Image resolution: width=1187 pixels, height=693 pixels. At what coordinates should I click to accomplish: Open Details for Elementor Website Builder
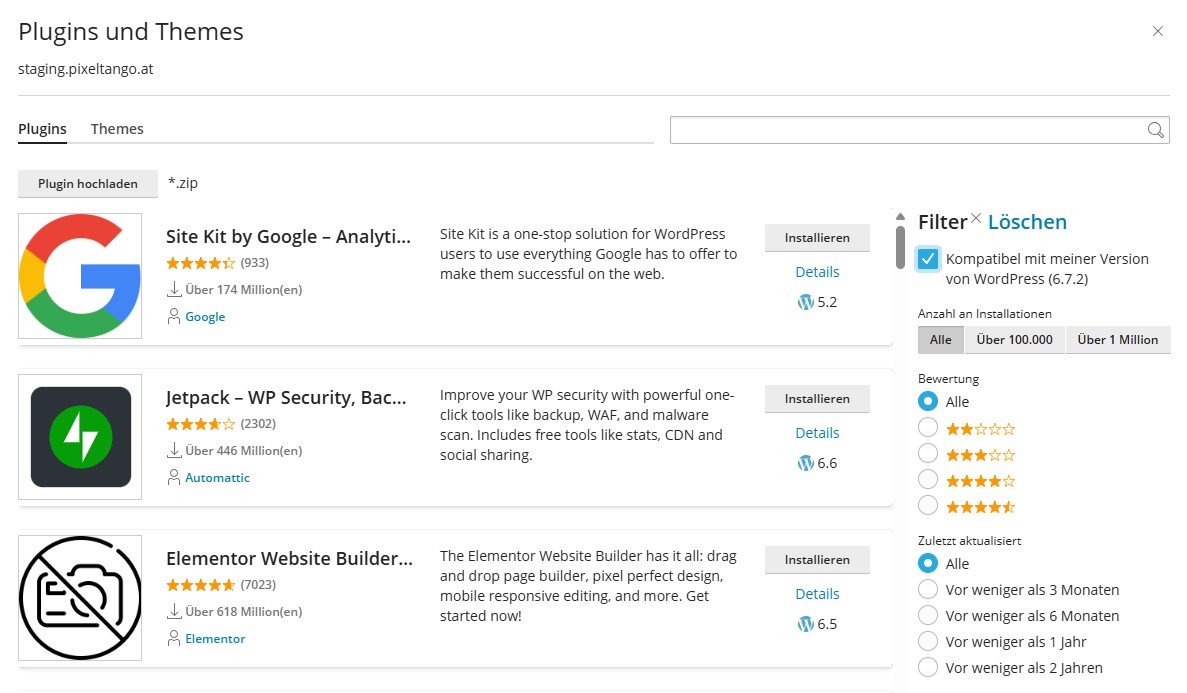click(x=817, y=594)
